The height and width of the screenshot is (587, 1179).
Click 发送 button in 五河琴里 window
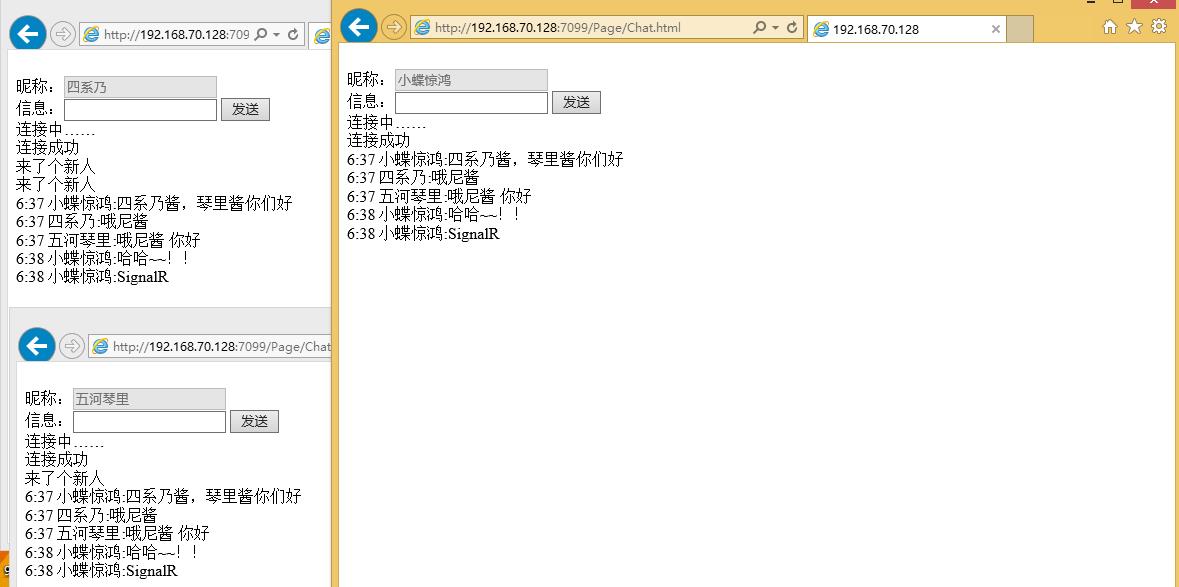click(x=254, y=421)
